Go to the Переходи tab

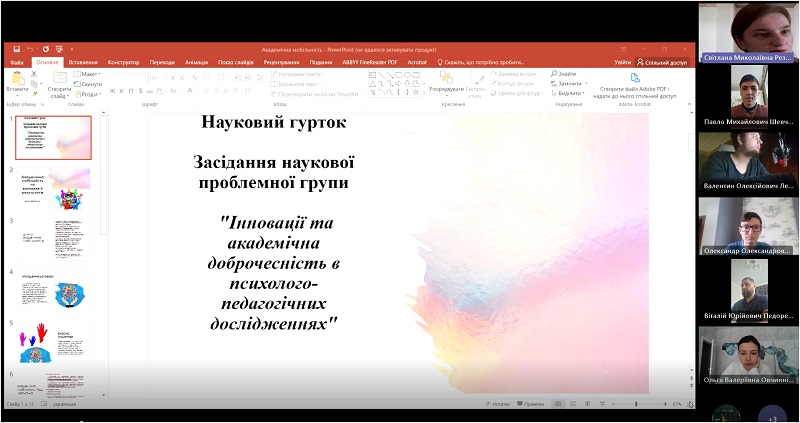click(x=162, y=62)
